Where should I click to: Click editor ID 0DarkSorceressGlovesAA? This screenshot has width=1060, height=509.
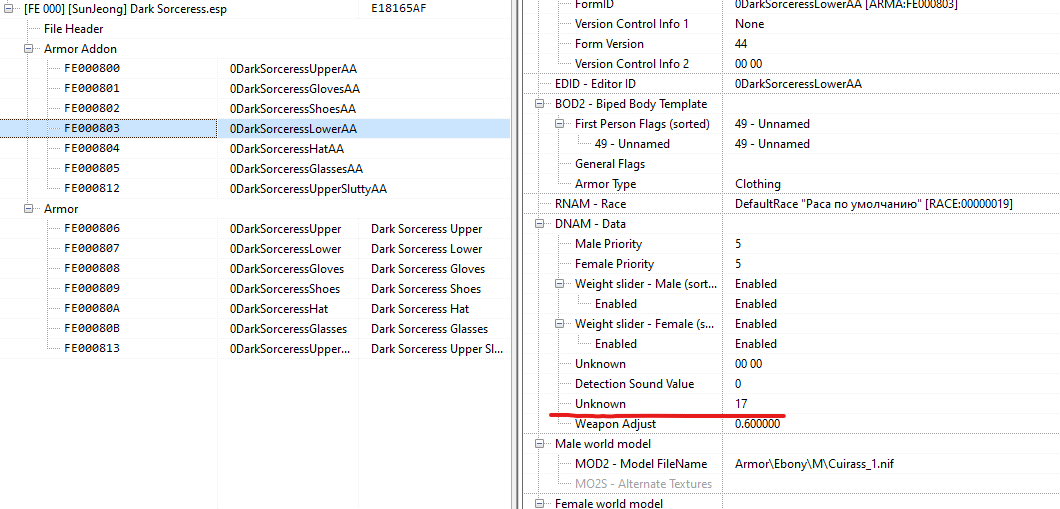point(295,89)
